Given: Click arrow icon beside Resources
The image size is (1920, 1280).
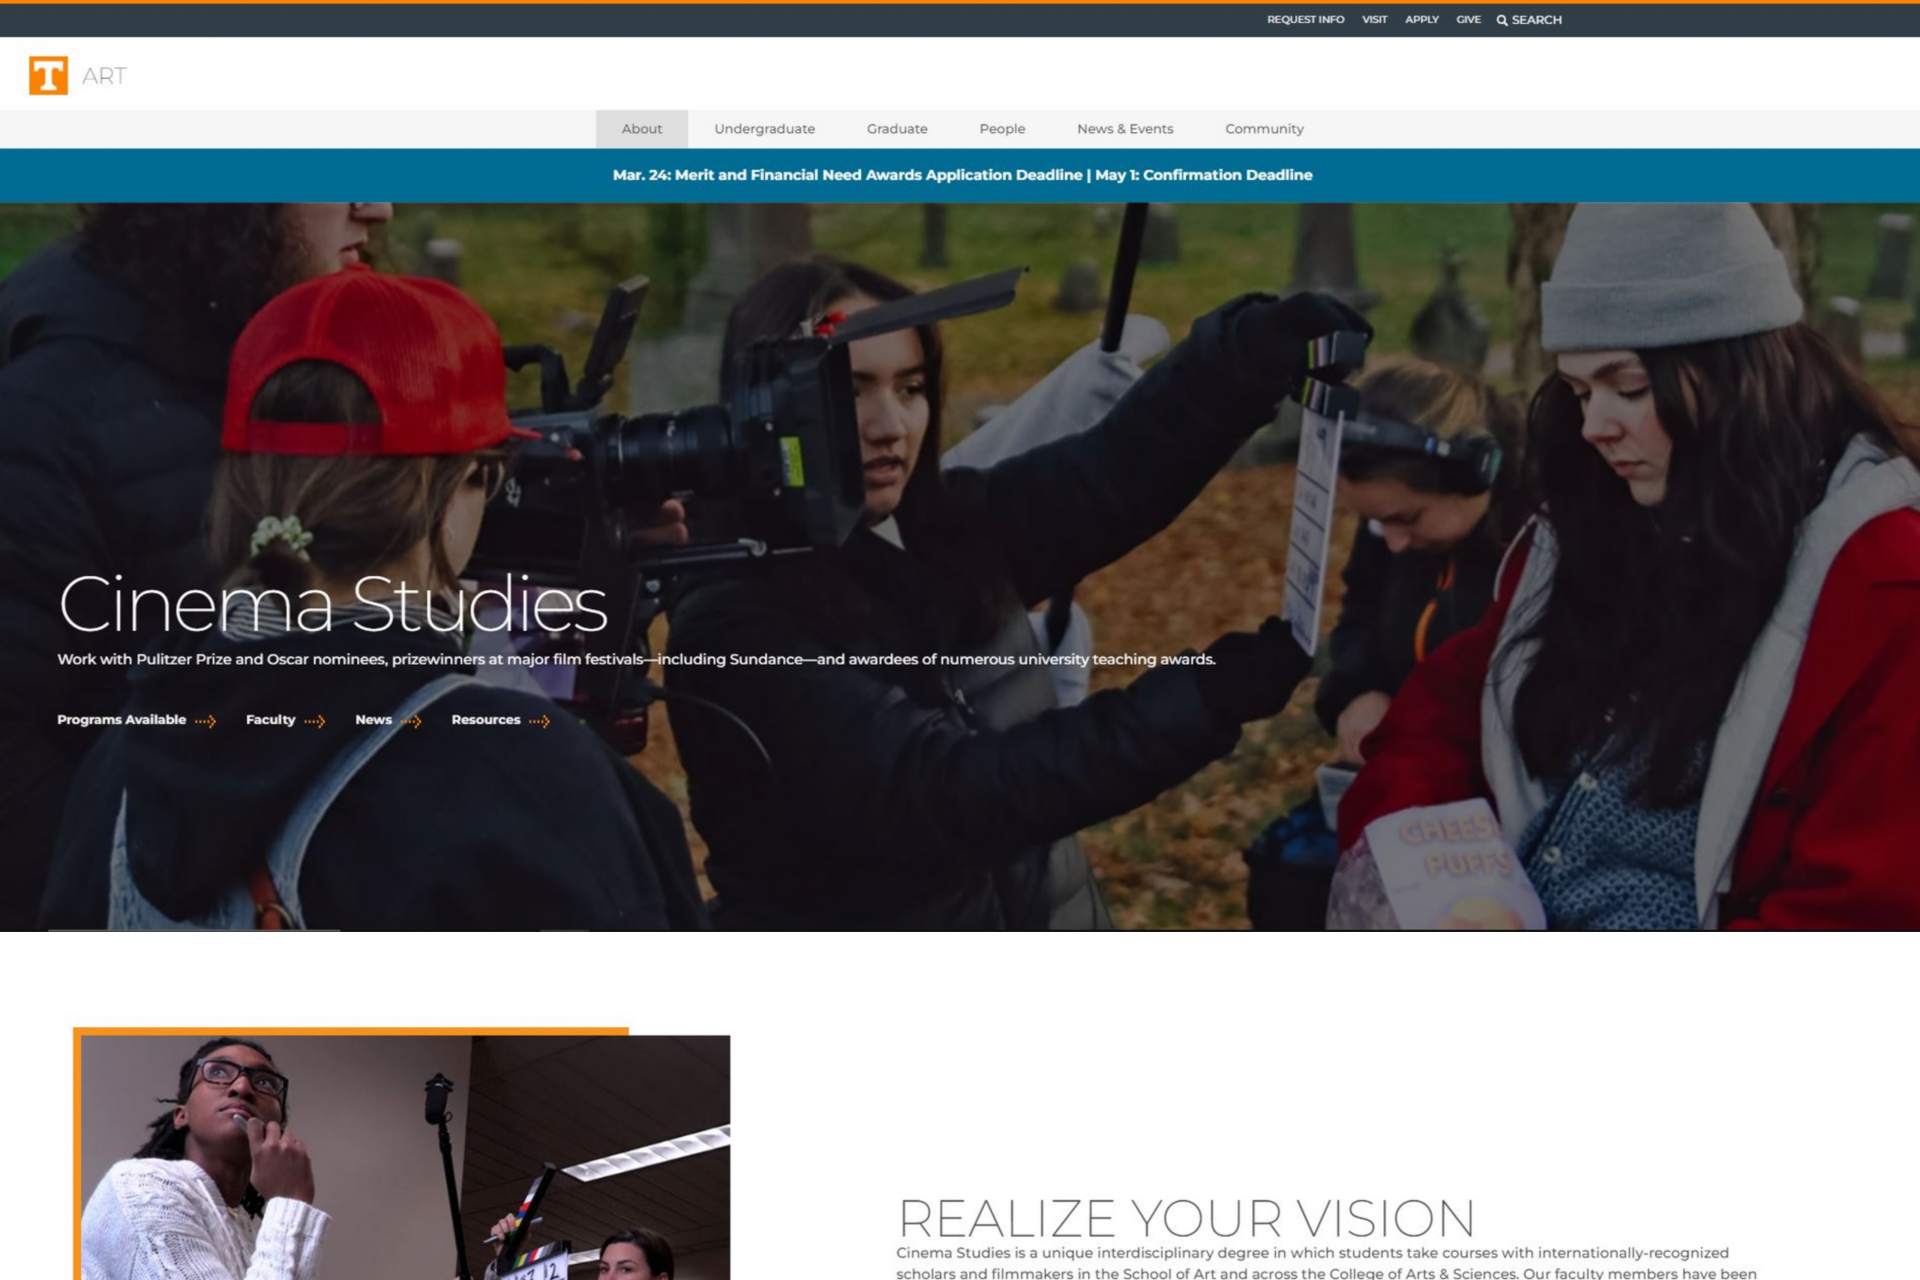Looking at the screenshot, I should point(540,721).
